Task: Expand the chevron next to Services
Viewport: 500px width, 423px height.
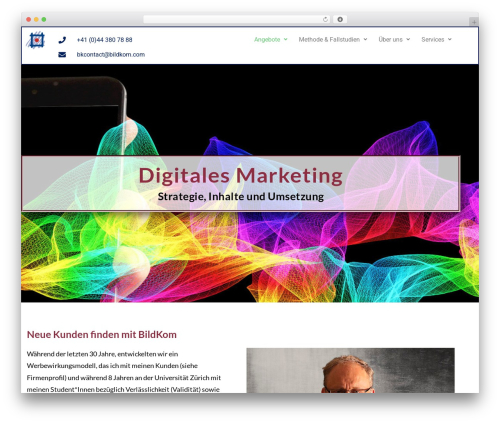Action: [450, 39]
